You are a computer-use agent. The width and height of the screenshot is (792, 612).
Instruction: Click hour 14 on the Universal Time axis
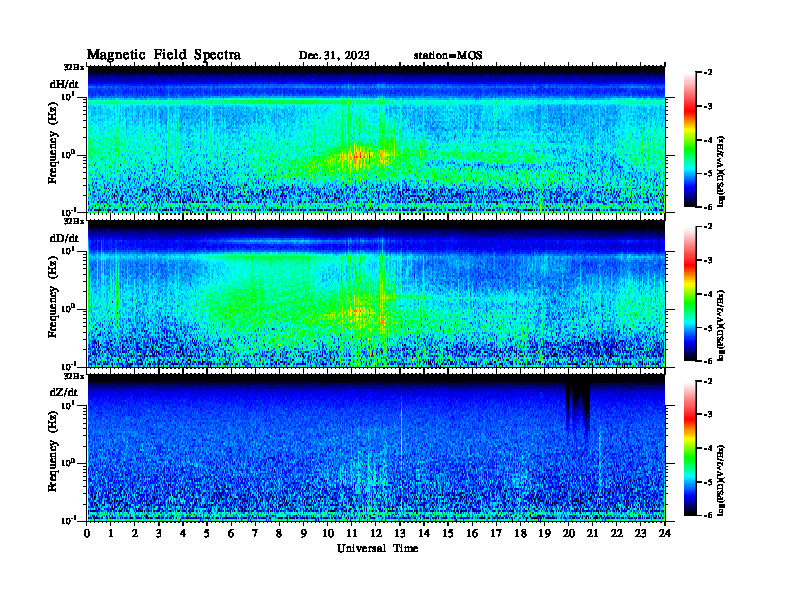click(424, 534)
